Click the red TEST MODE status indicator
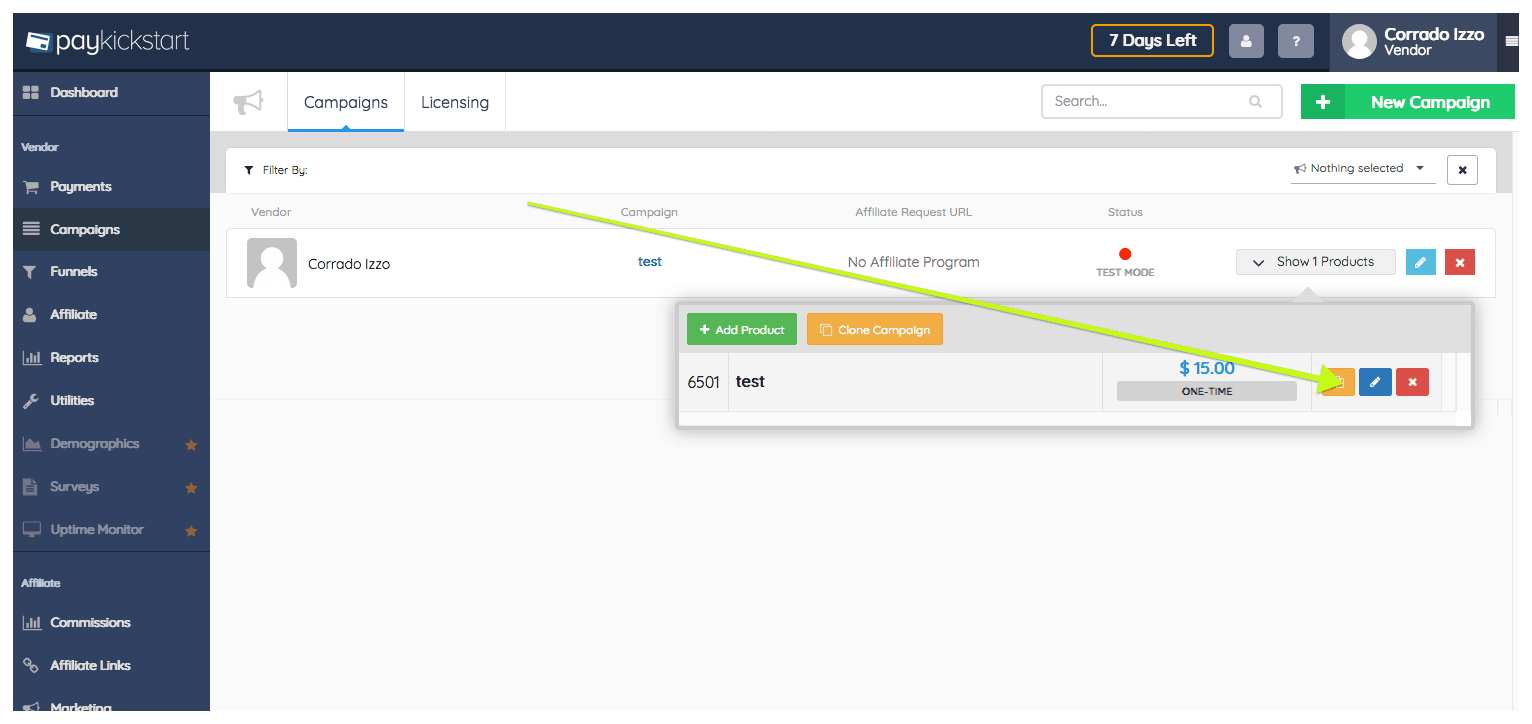Screen dimensions: 1532x724 1125,254
